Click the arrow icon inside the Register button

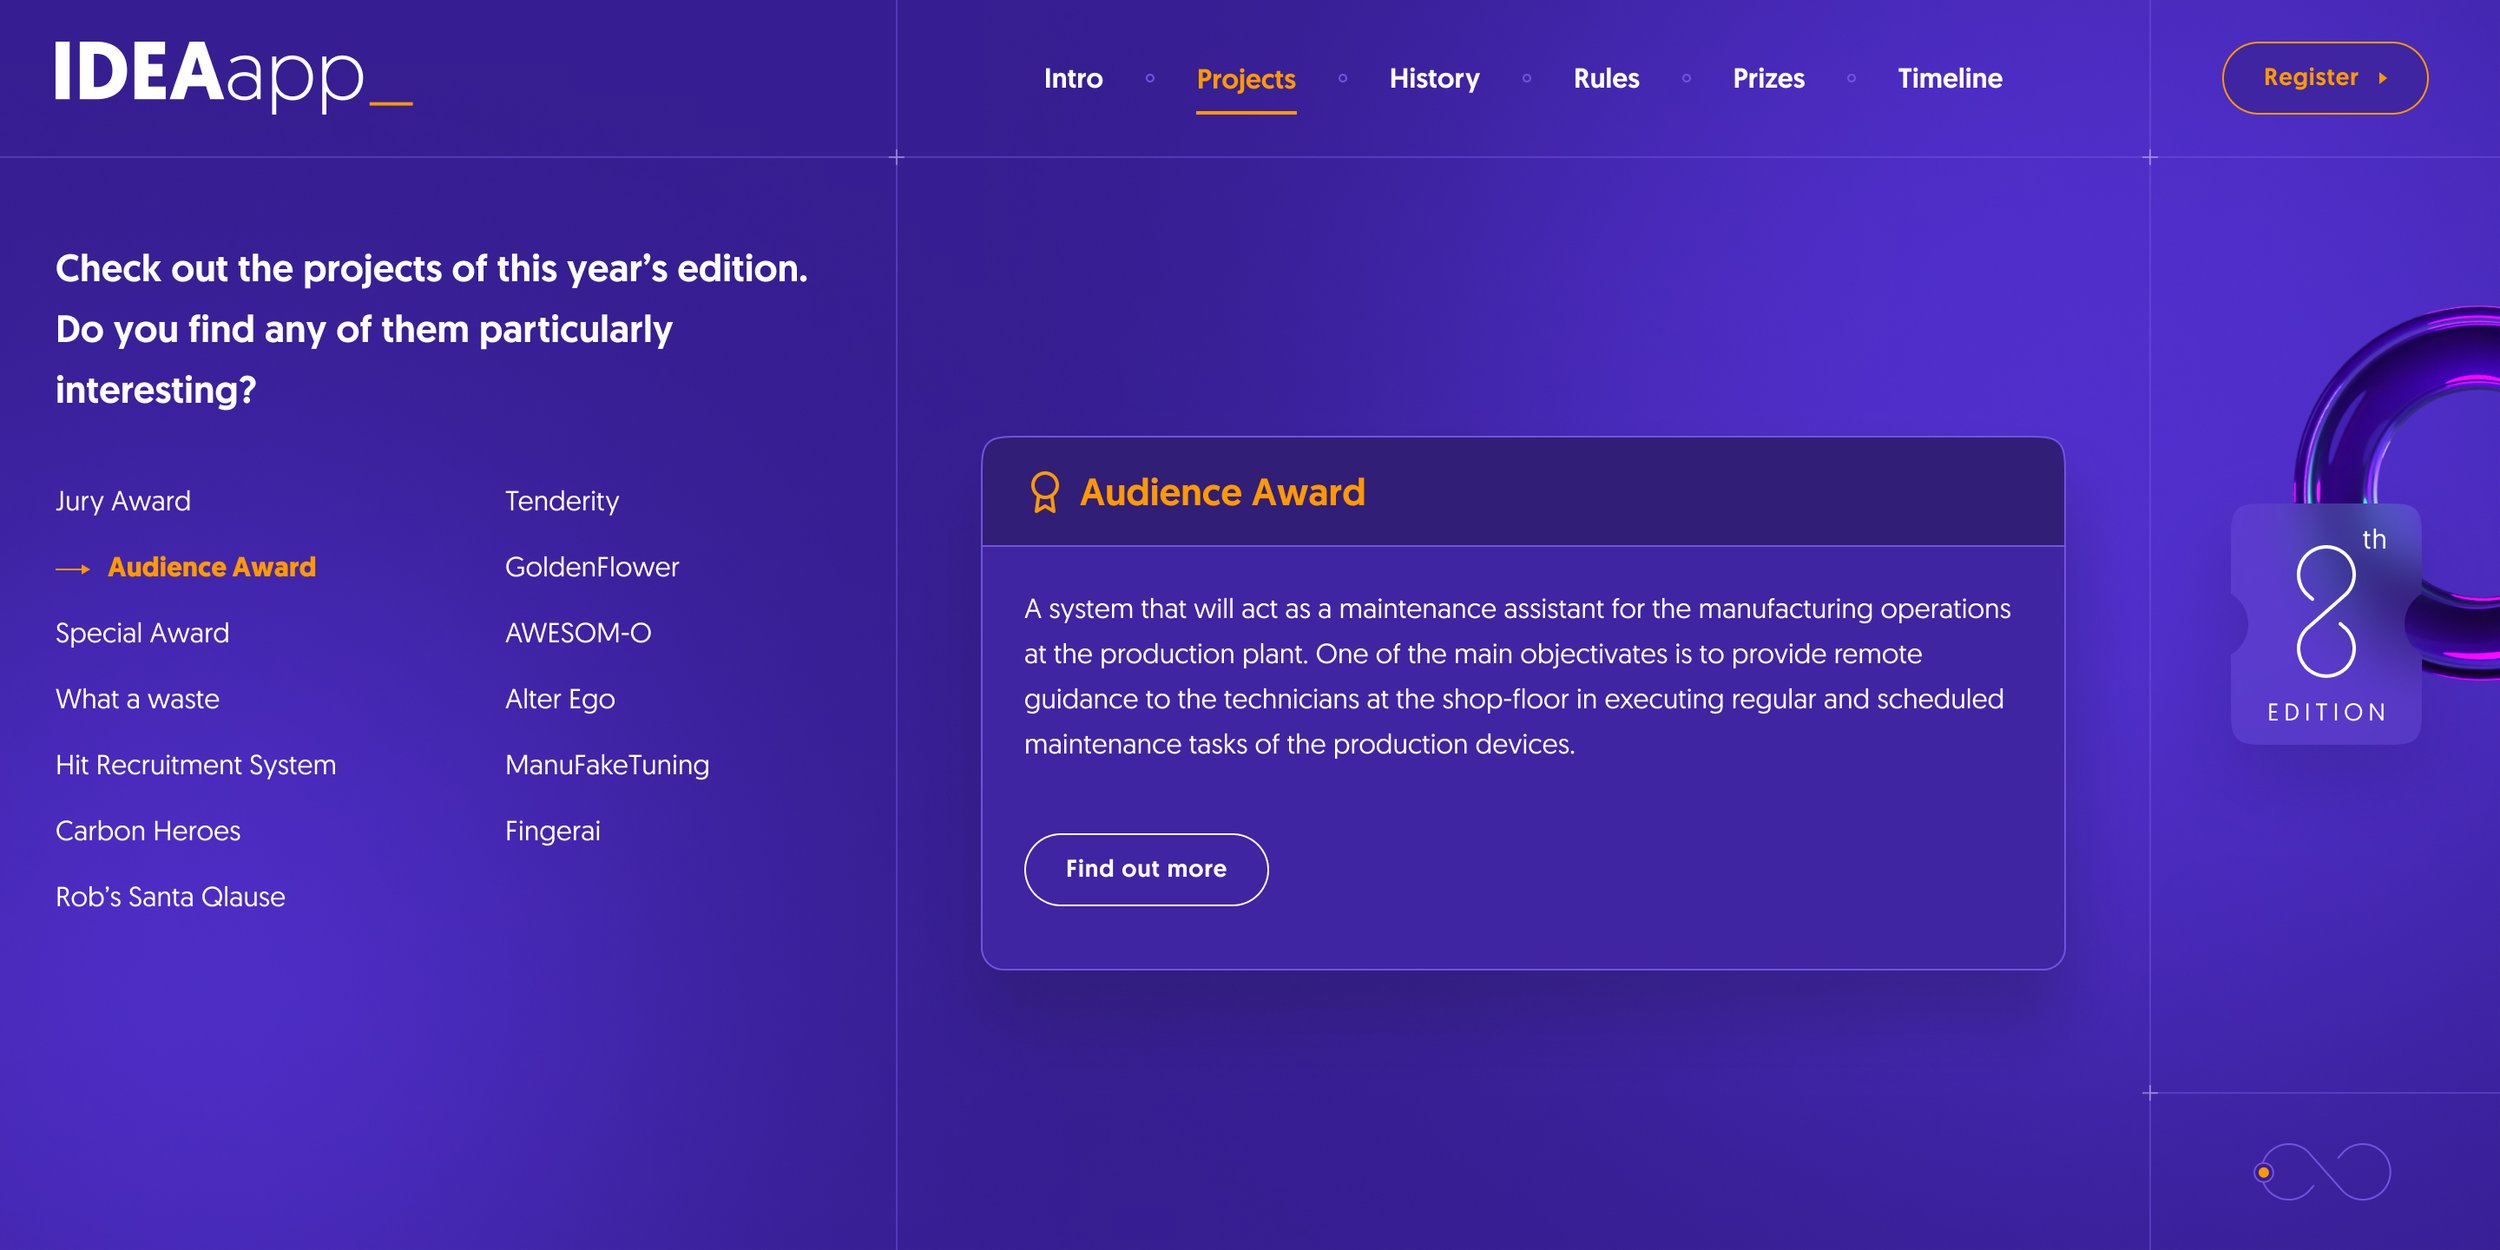click(x=2383, y=78)
